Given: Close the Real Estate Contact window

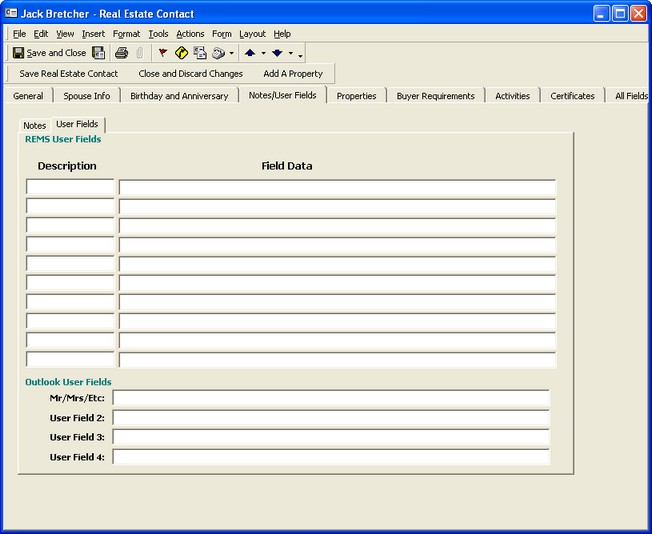Looking at the screenshot, I should coord(638,14).
